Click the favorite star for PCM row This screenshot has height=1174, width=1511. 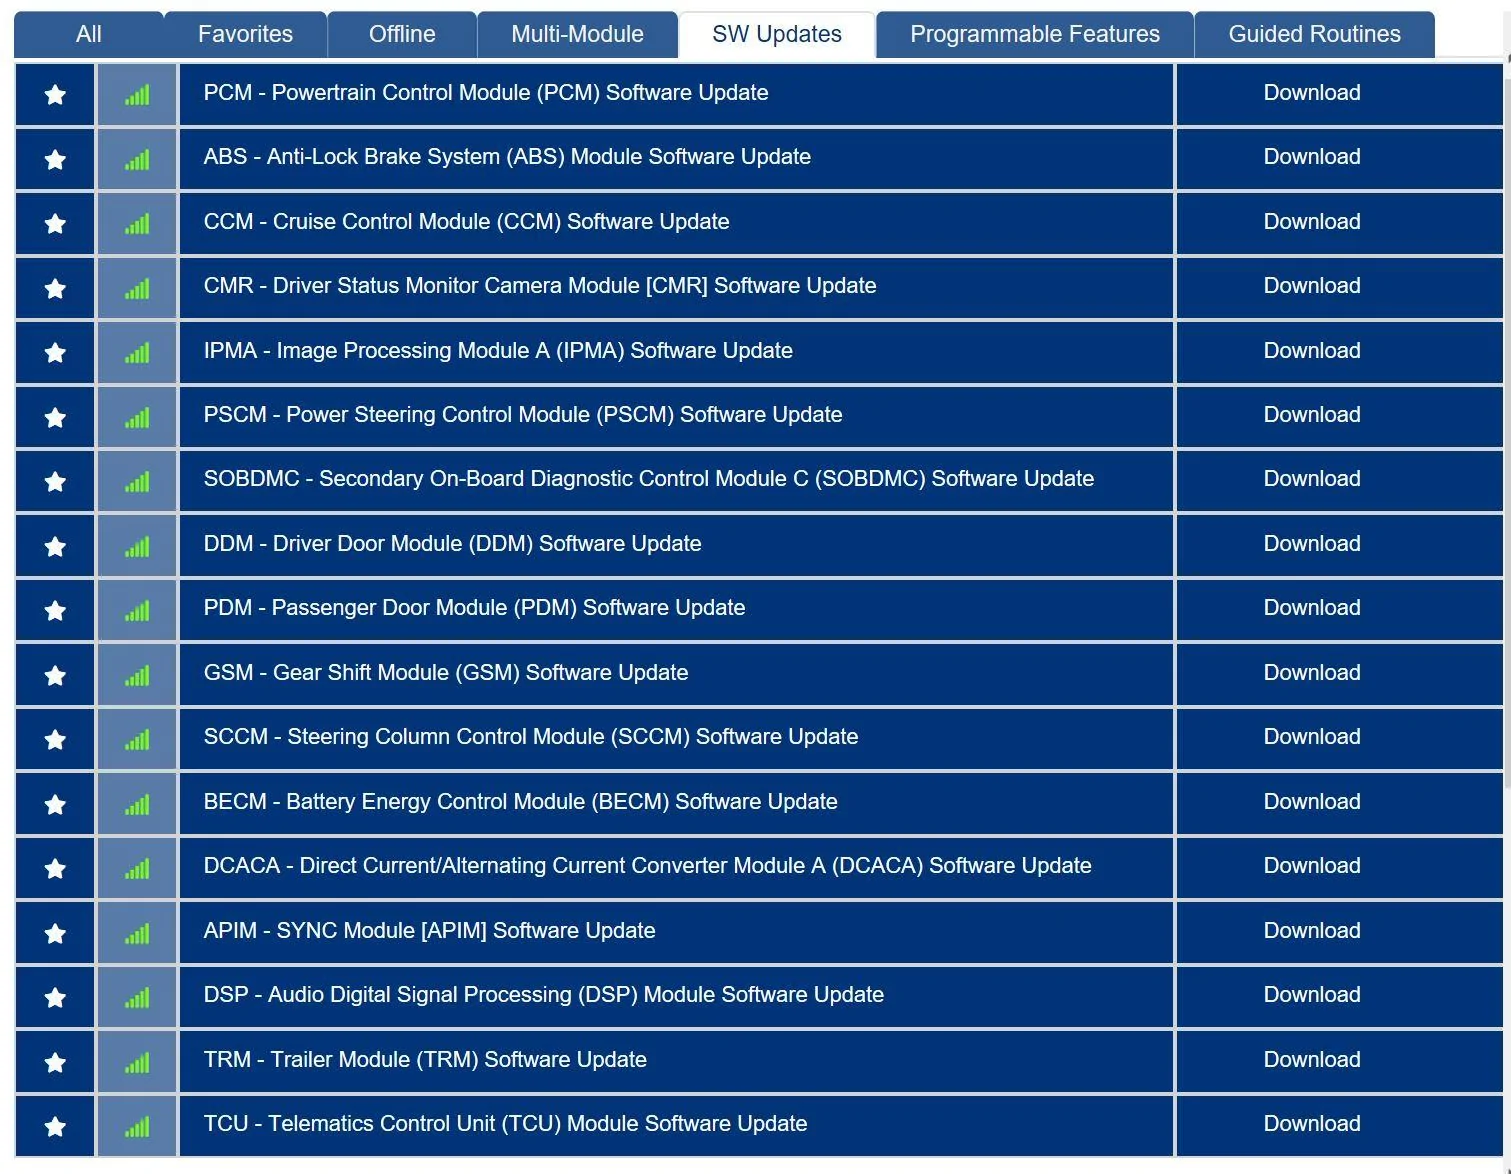[55, 95]
